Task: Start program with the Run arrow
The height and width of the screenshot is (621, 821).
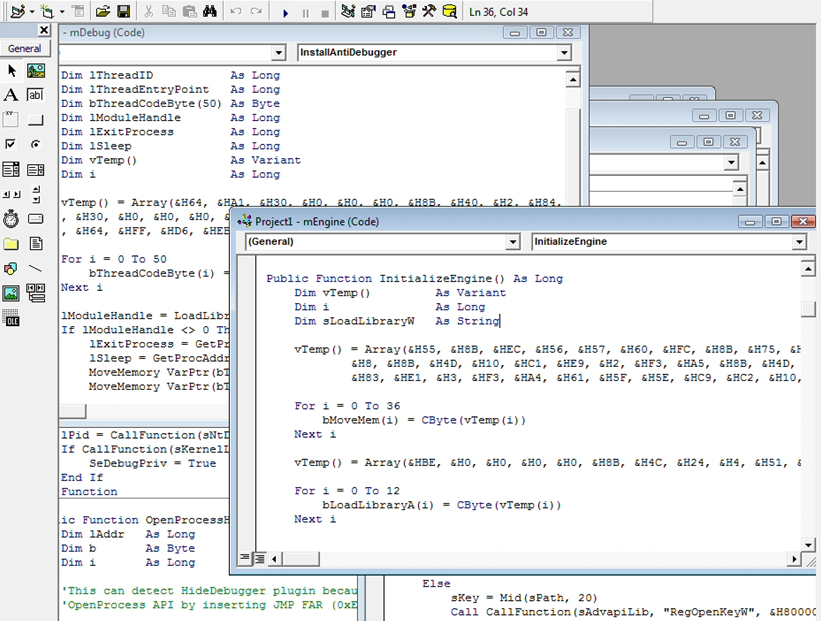Action: pyautogui.click(x=285, y=13)
